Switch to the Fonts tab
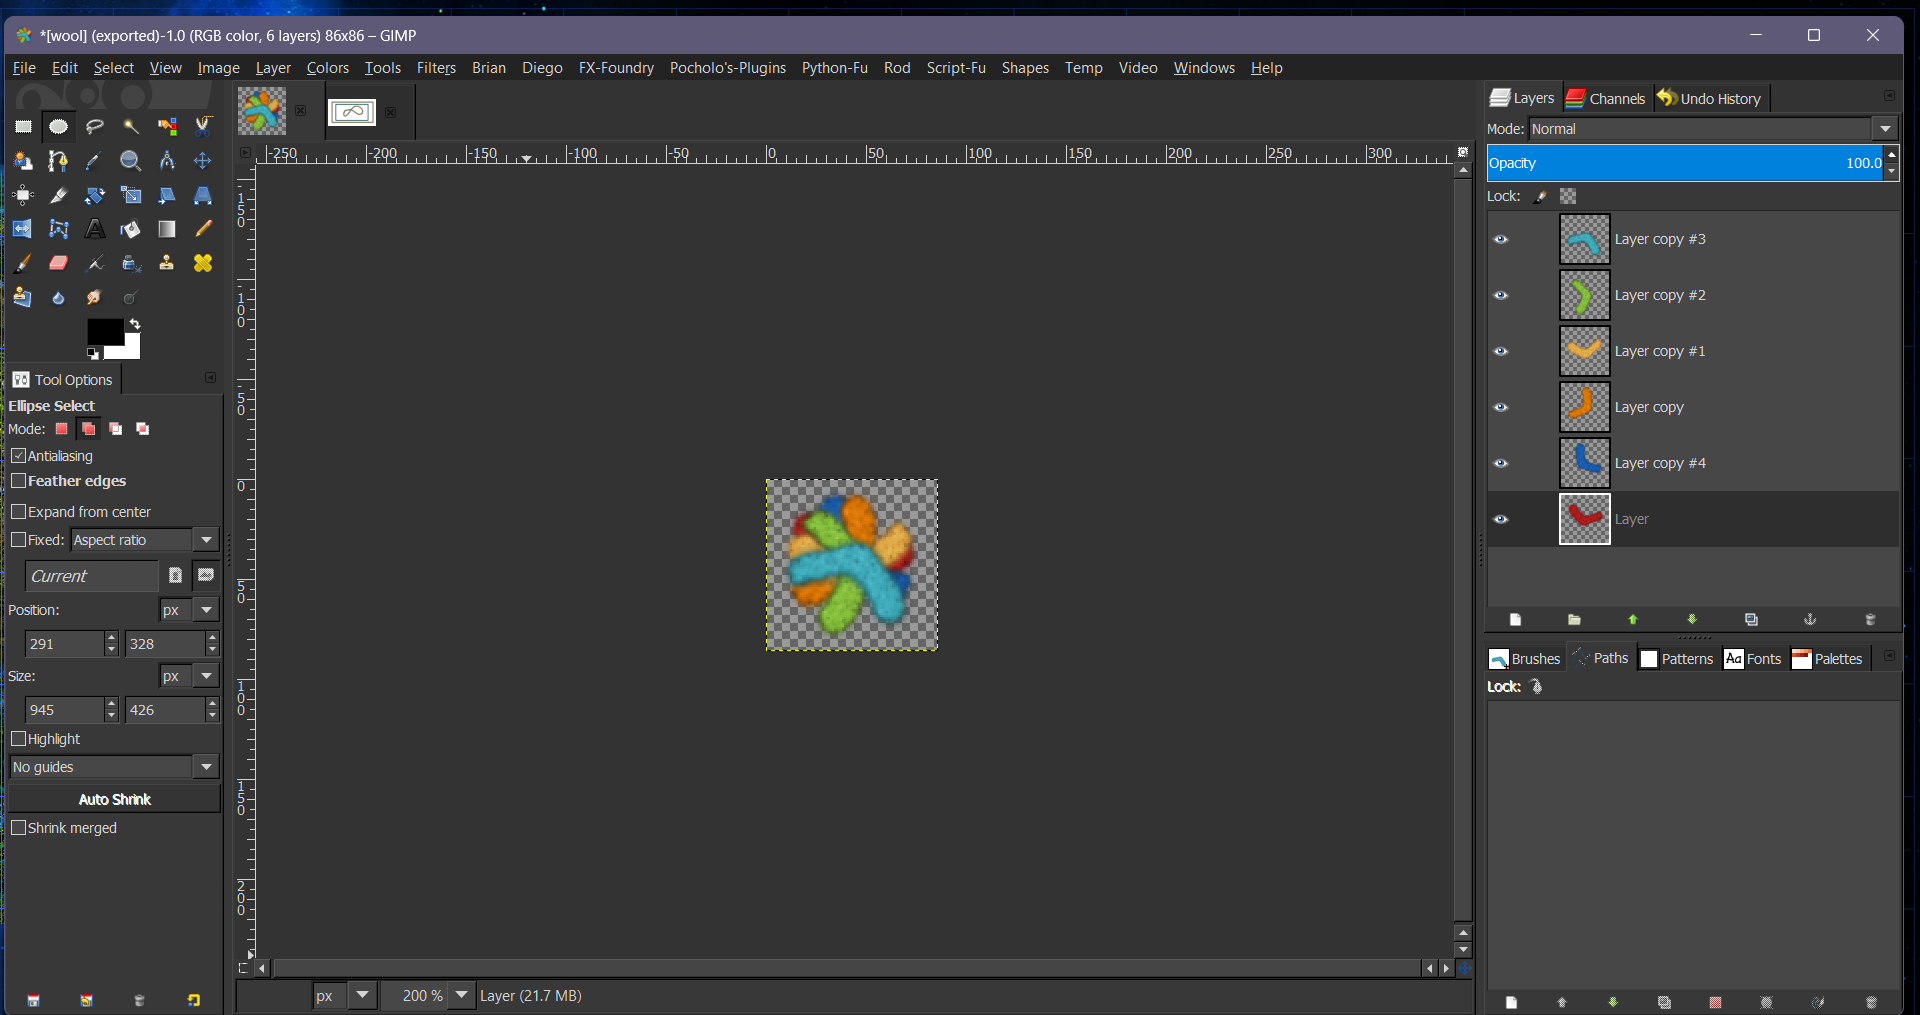The height and width of the screenshot is (1015, 1920). pos(1753,658)
